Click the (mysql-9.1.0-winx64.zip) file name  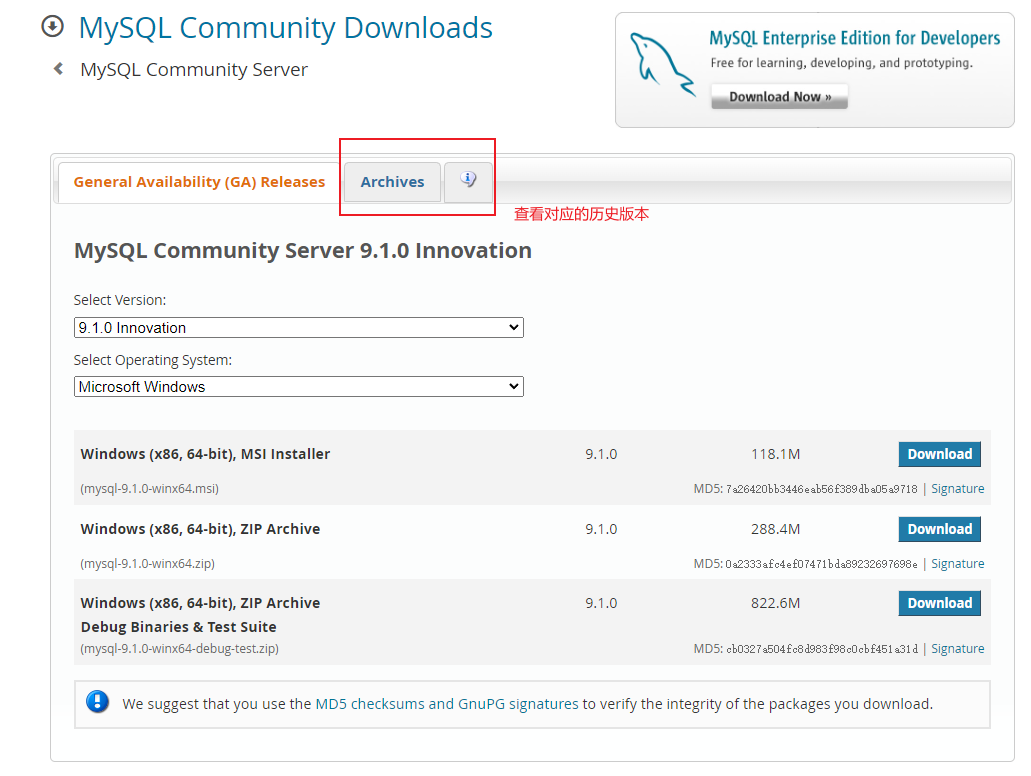click(147, 564)
